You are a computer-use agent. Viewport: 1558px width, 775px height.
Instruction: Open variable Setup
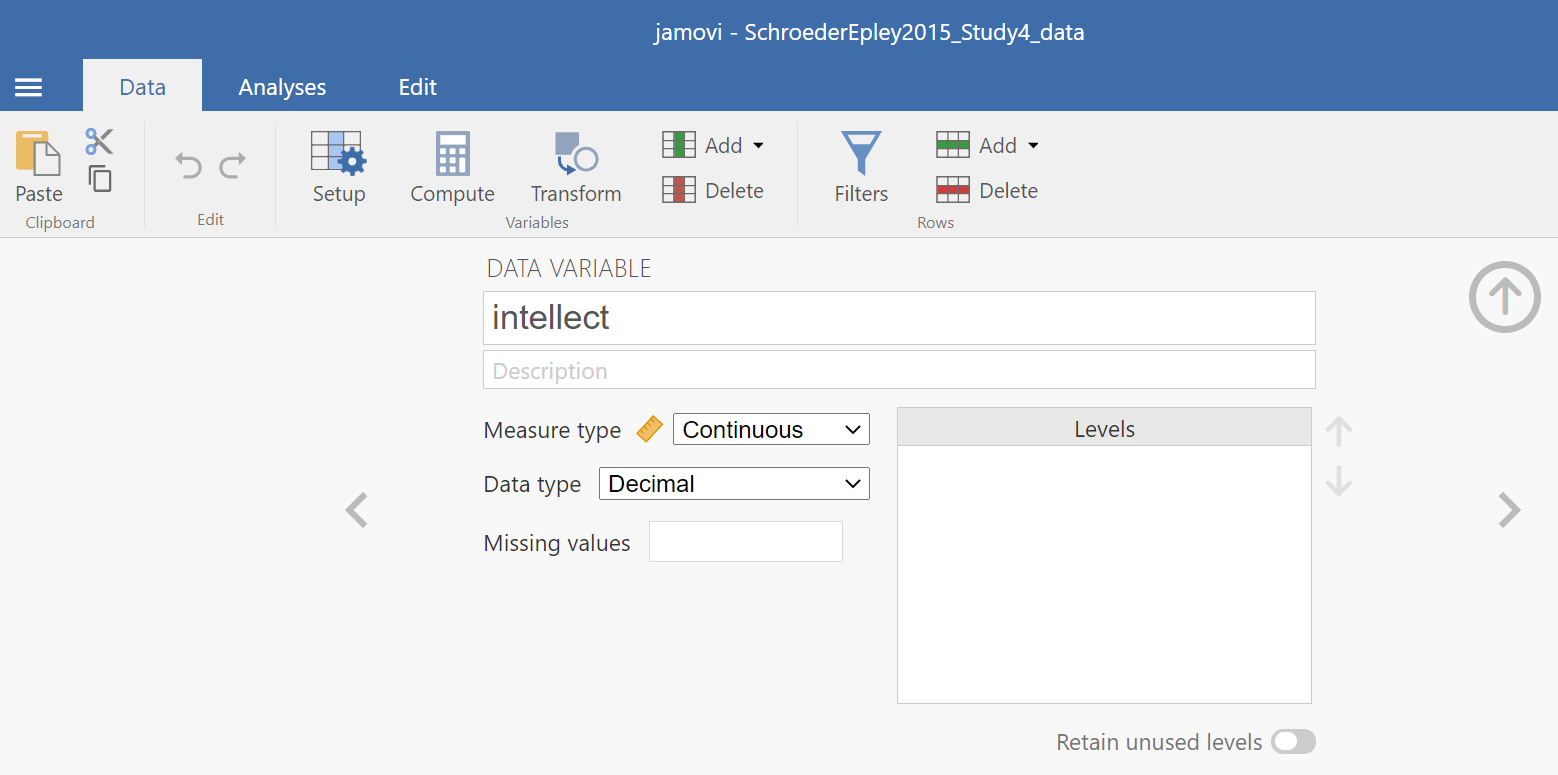pos(338,167)
